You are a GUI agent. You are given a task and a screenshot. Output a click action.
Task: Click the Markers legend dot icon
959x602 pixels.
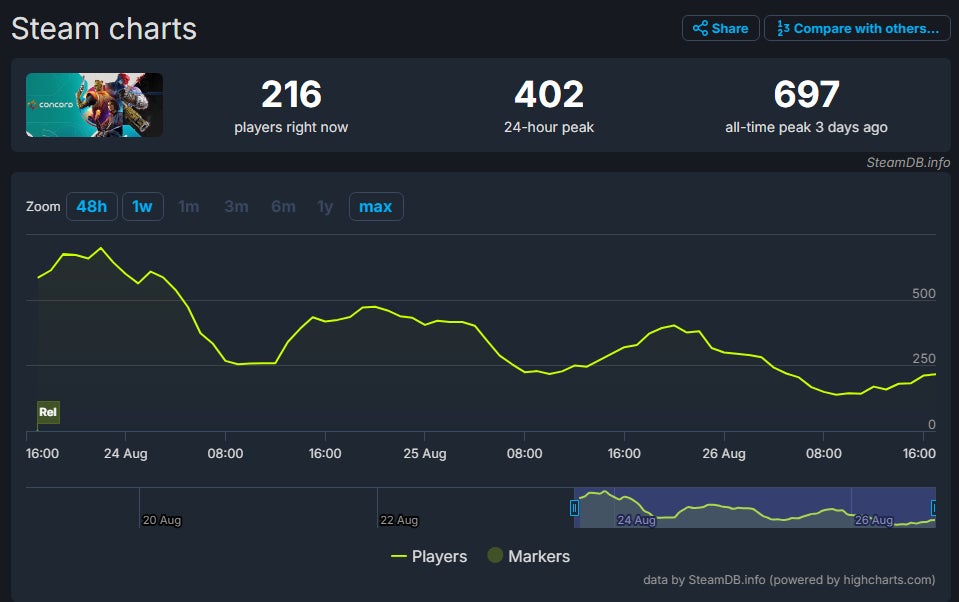(495, 556)
